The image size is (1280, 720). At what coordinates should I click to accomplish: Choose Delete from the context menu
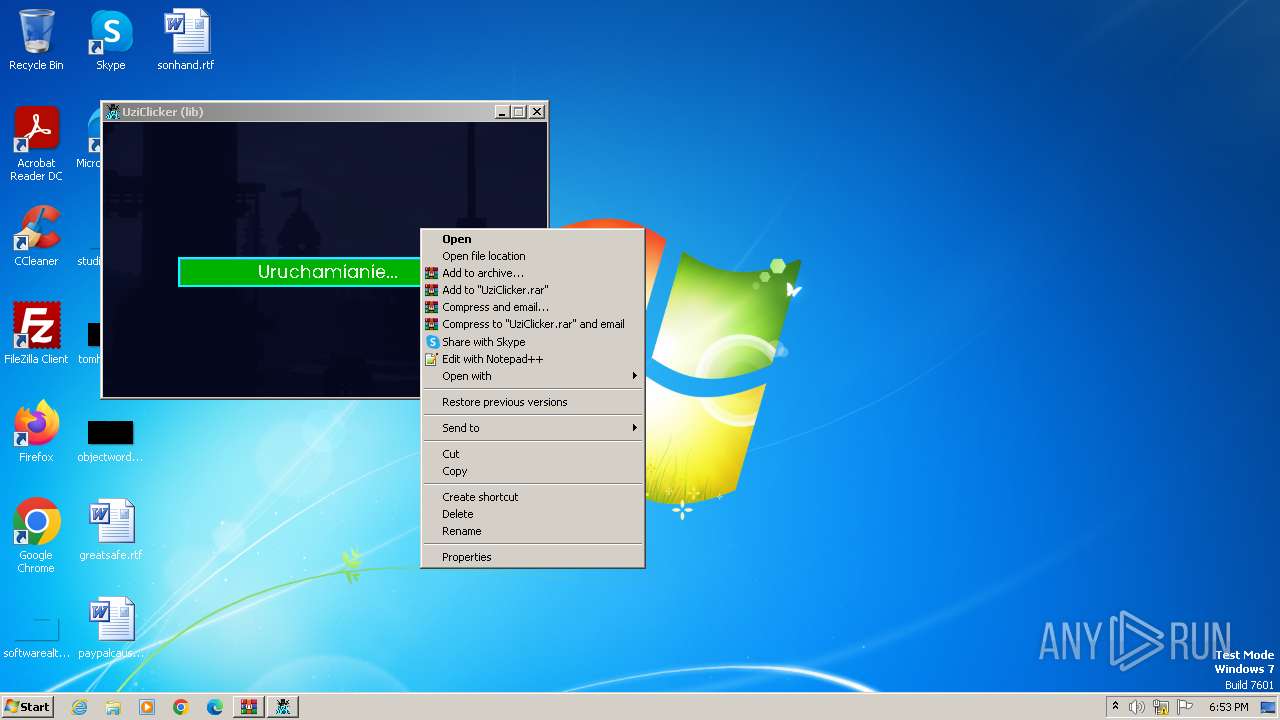point(533,514)
